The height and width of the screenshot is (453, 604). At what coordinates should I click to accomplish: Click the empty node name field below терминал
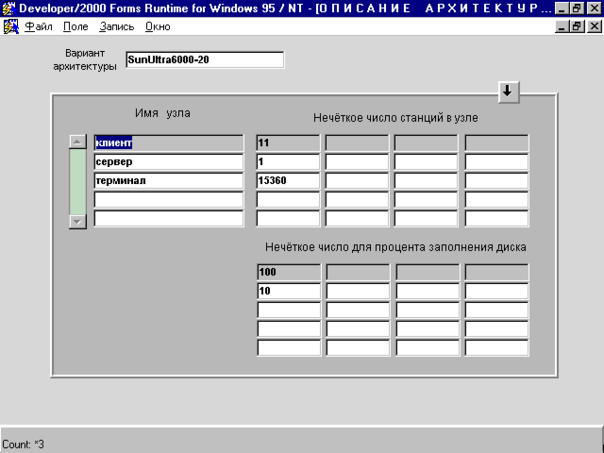click(x=169, y=200)
